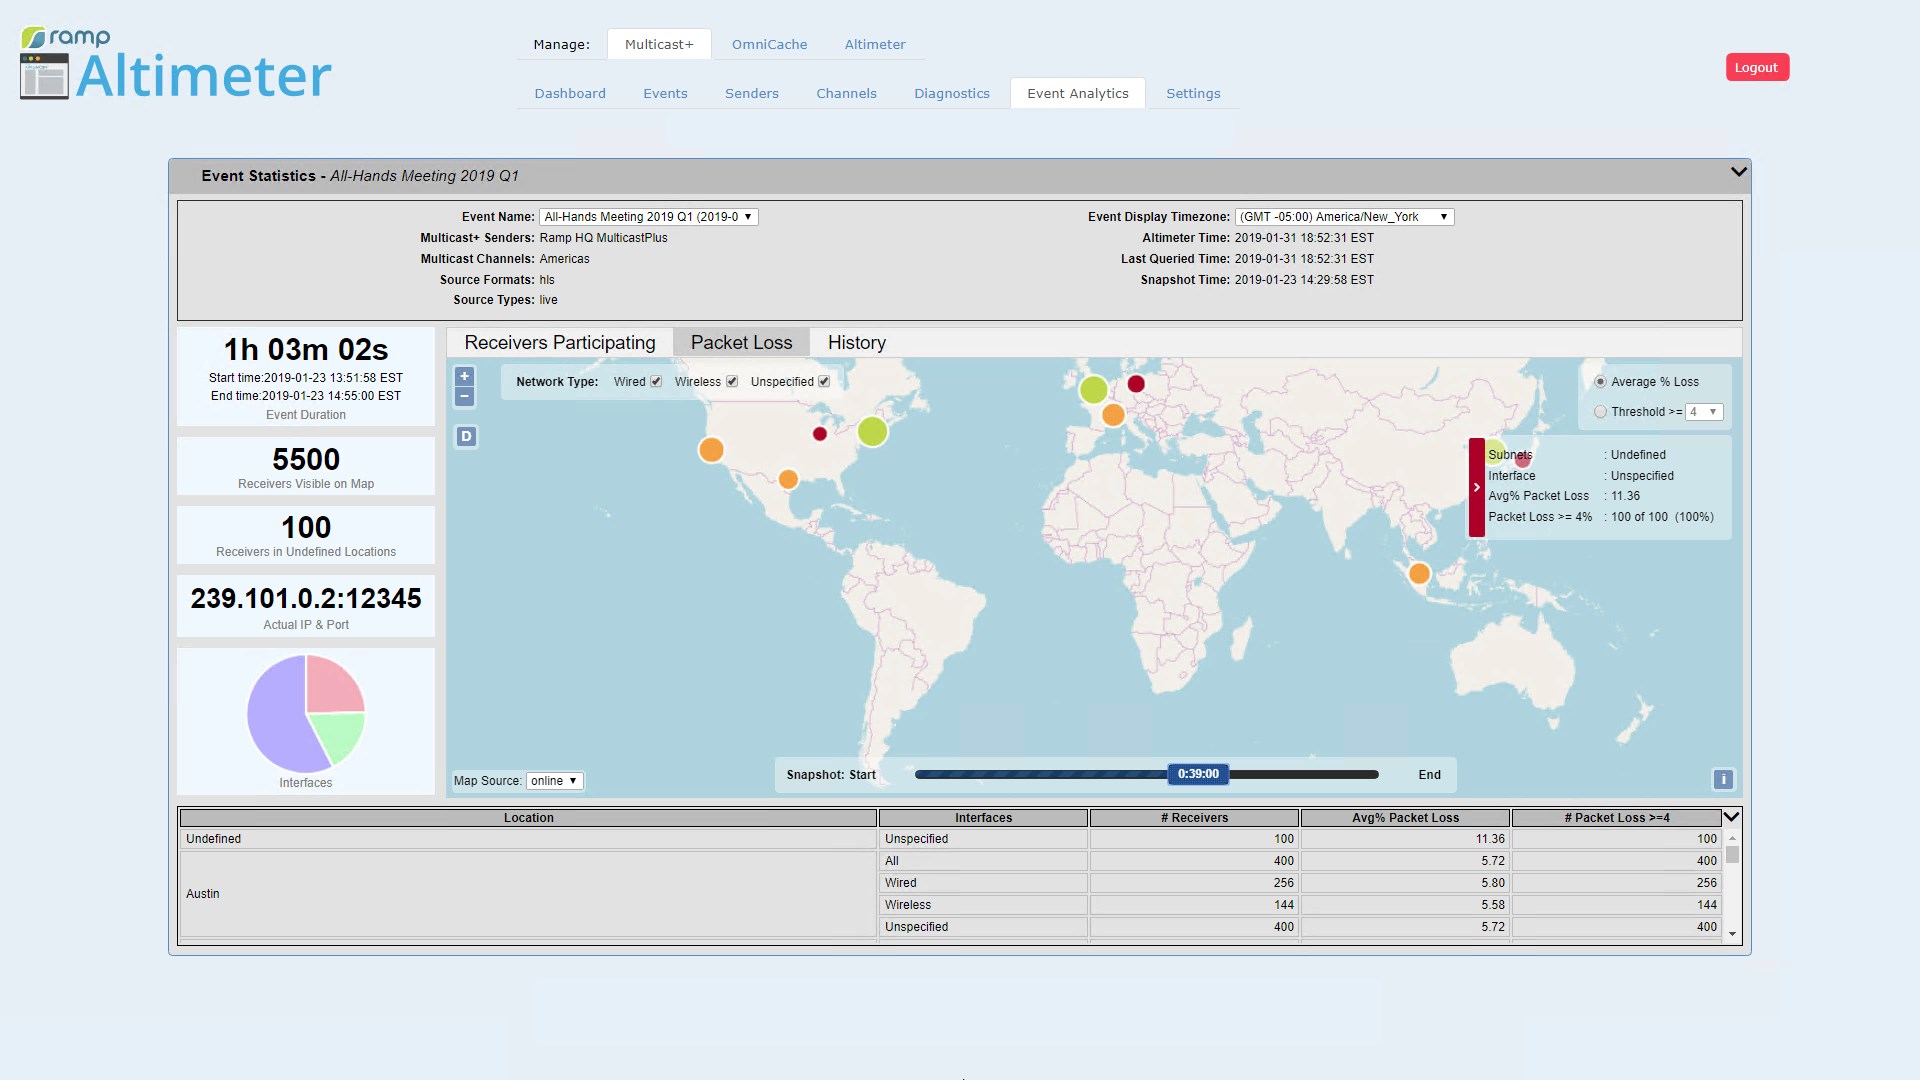Open the Diagnostics tab
Viewport: 1920px width, 1080px height.
coord(951,94)
